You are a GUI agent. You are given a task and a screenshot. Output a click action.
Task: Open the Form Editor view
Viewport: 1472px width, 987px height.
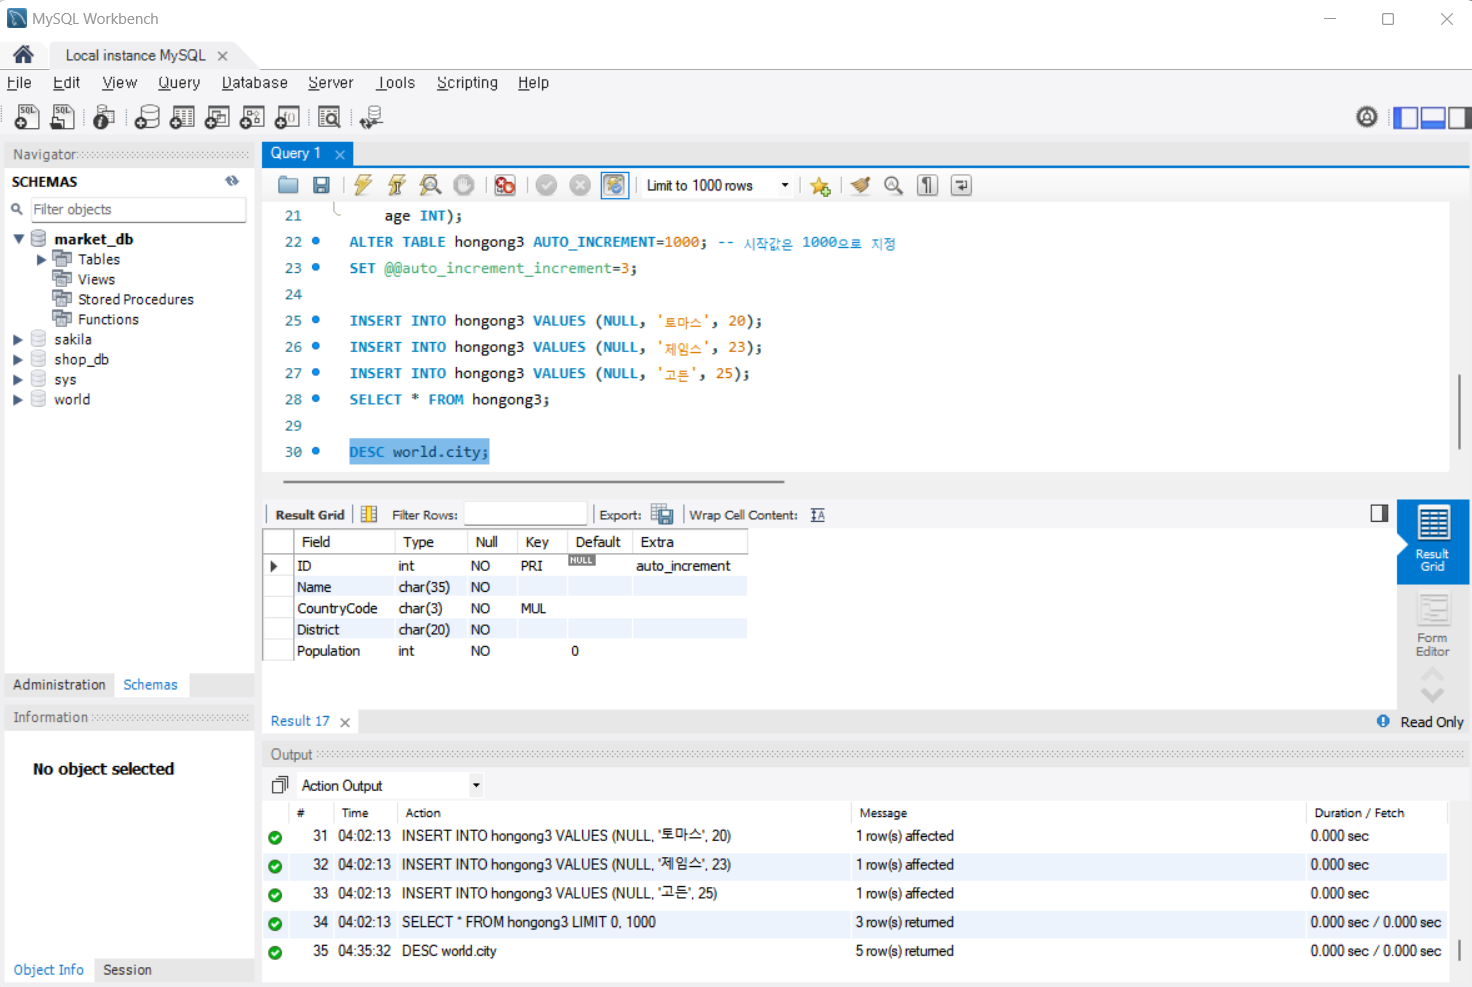(1432, 626)
